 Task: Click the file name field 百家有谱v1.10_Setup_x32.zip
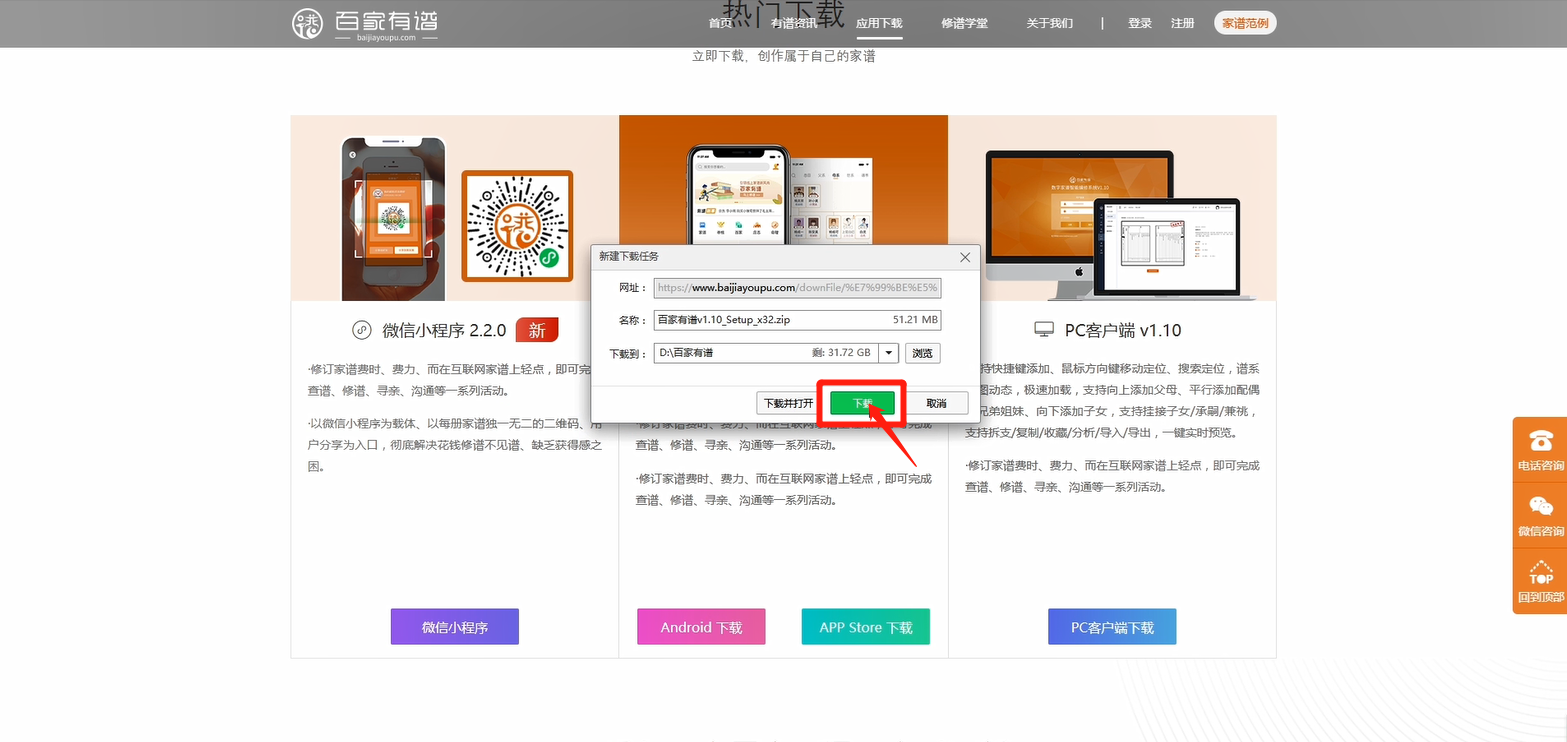click(x=797, y=320)
